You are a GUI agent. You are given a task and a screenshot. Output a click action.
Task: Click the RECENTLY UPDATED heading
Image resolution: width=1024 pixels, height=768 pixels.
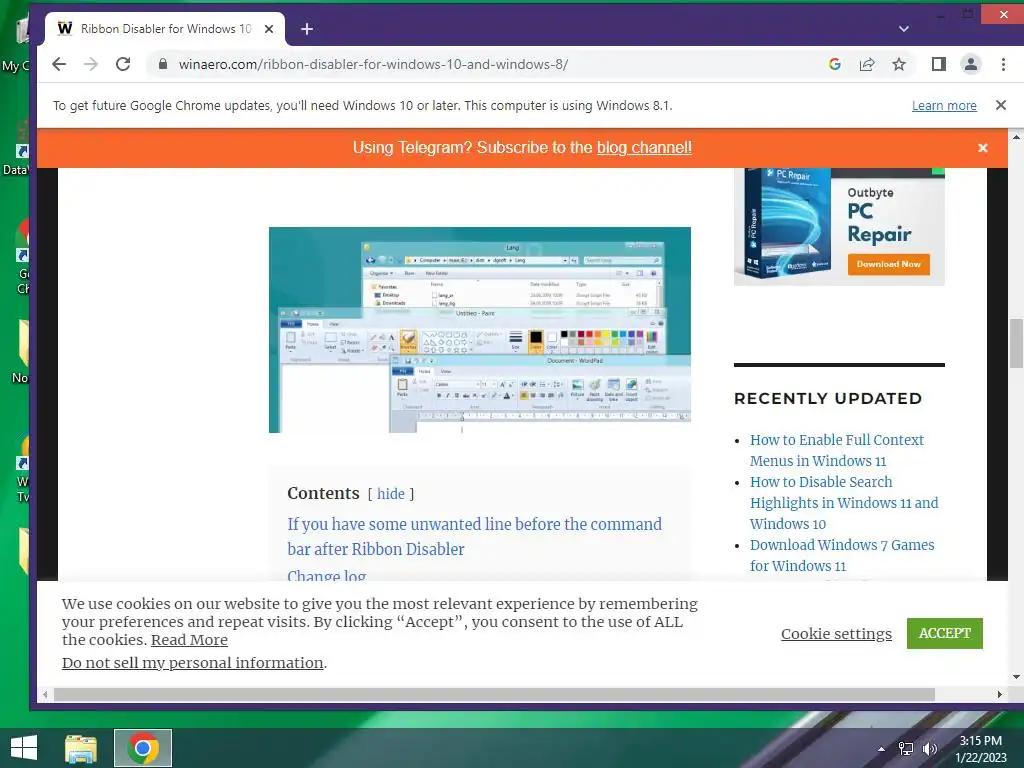tap(827, 398)
